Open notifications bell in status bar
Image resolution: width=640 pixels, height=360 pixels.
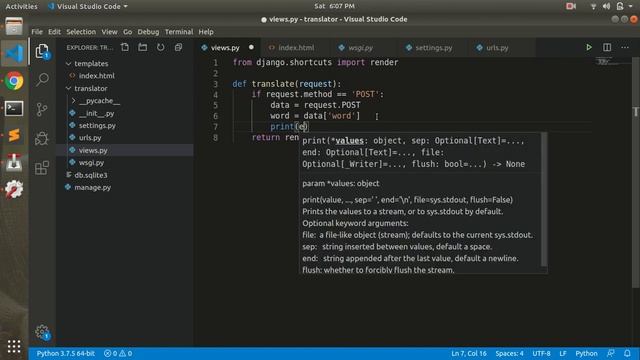click(x=627, y=353)
